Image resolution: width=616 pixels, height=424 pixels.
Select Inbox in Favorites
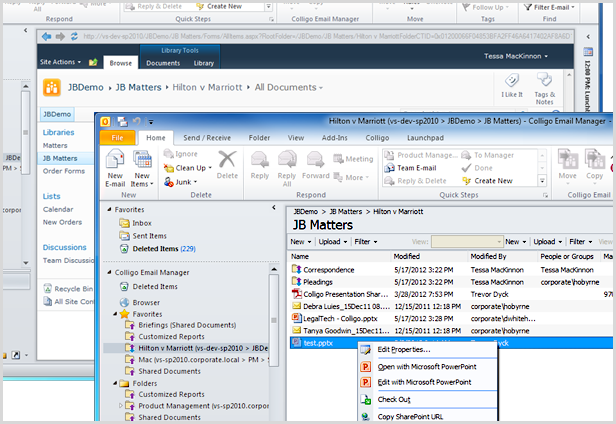click(136, 223)
